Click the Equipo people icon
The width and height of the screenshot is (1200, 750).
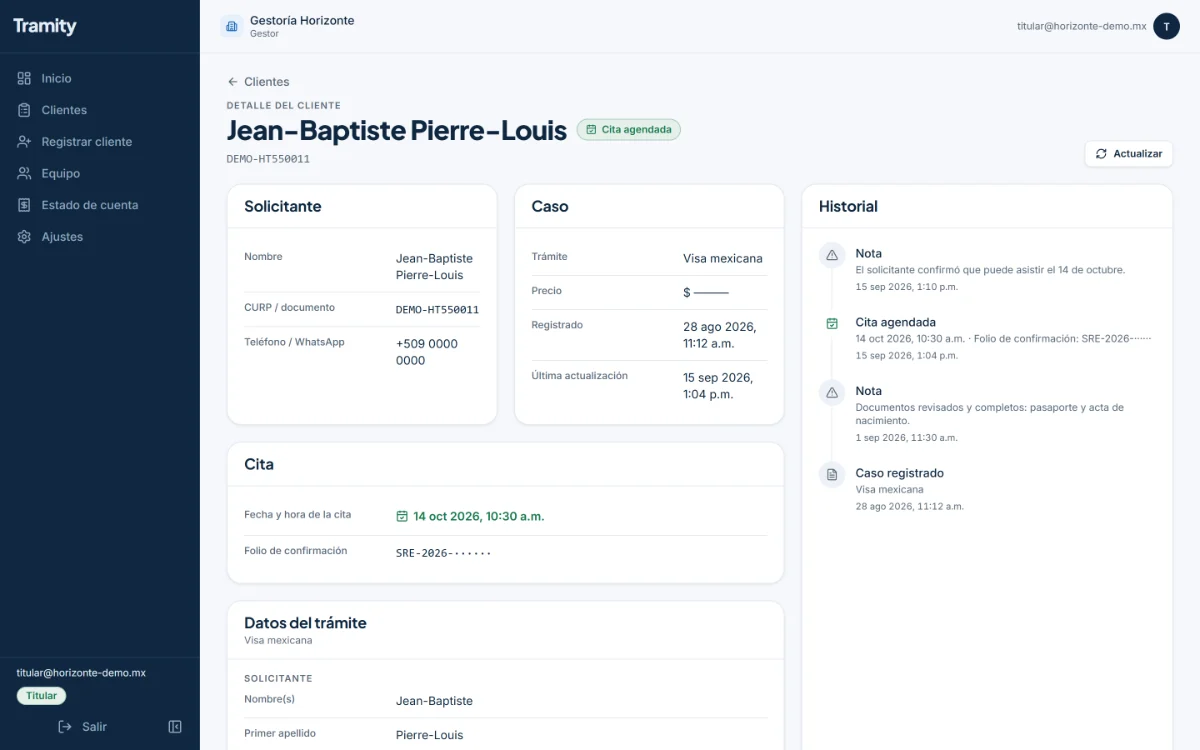(24, 173)
